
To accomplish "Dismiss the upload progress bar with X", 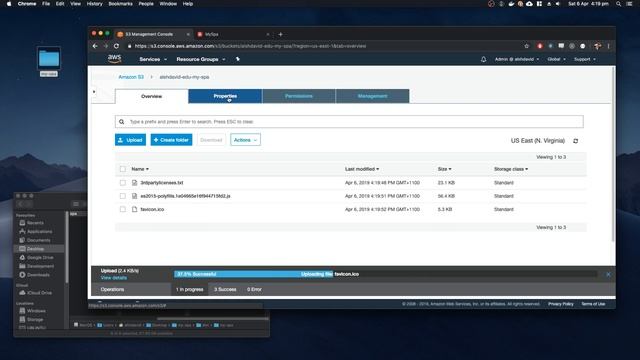I will (x=608, y=274).
